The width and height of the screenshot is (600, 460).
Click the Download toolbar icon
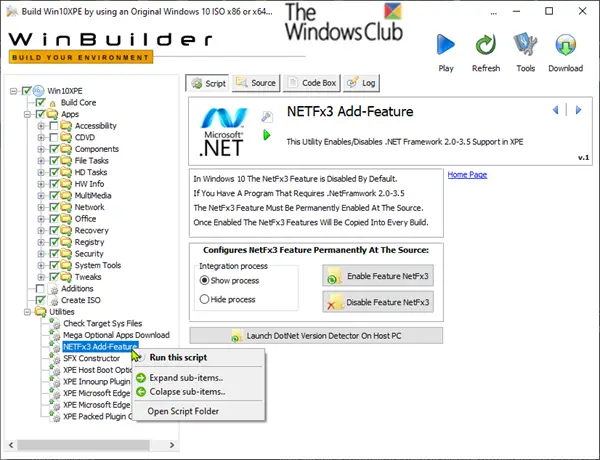coord(566,45)
